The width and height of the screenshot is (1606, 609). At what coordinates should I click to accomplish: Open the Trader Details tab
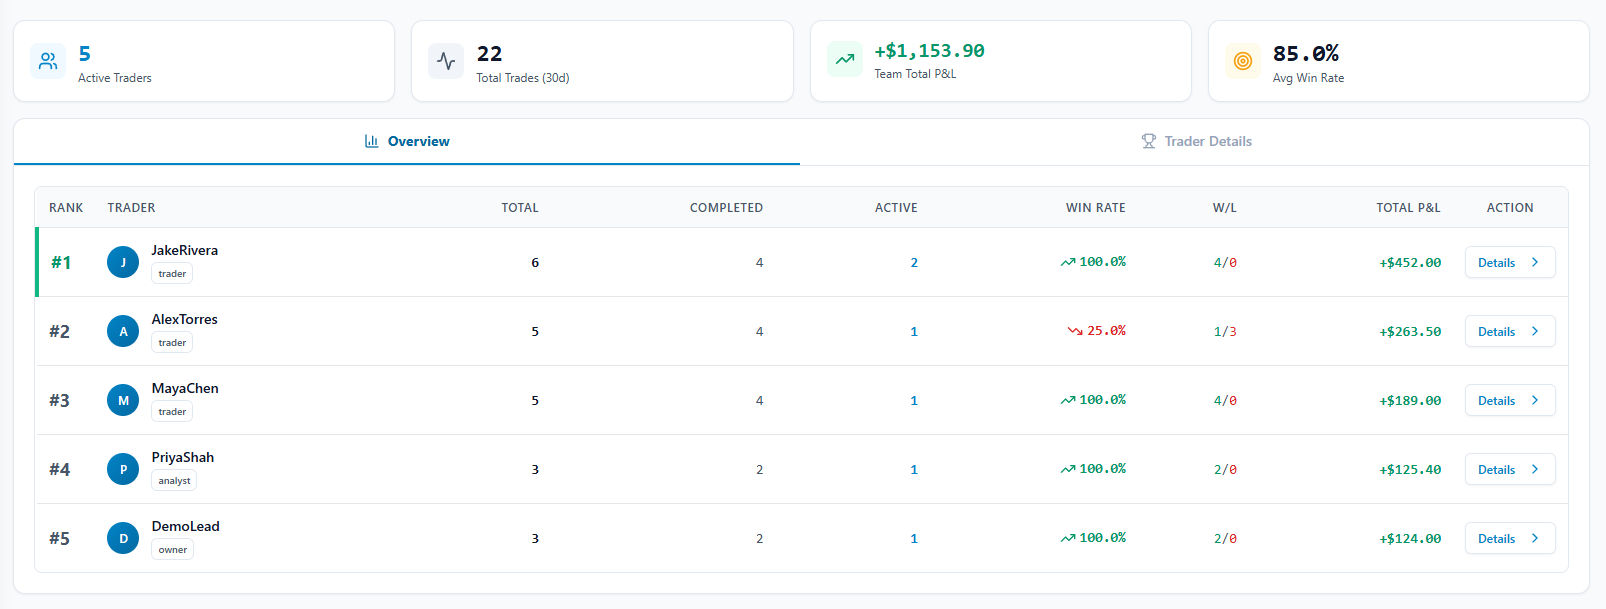pyautogui.click(x=1196, y=141)
